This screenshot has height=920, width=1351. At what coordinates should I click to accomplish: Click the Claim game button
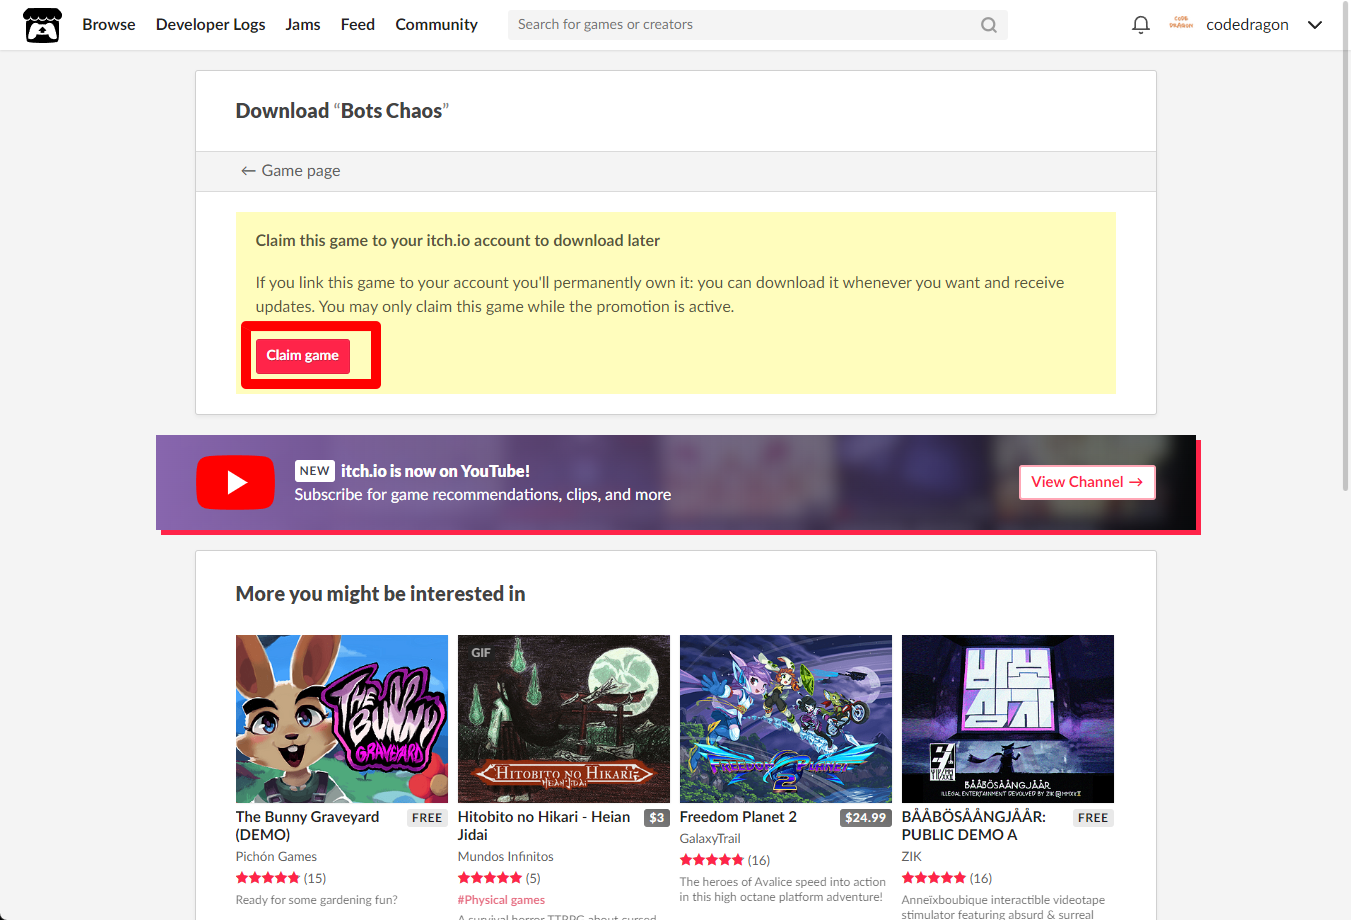click(303, 356)
